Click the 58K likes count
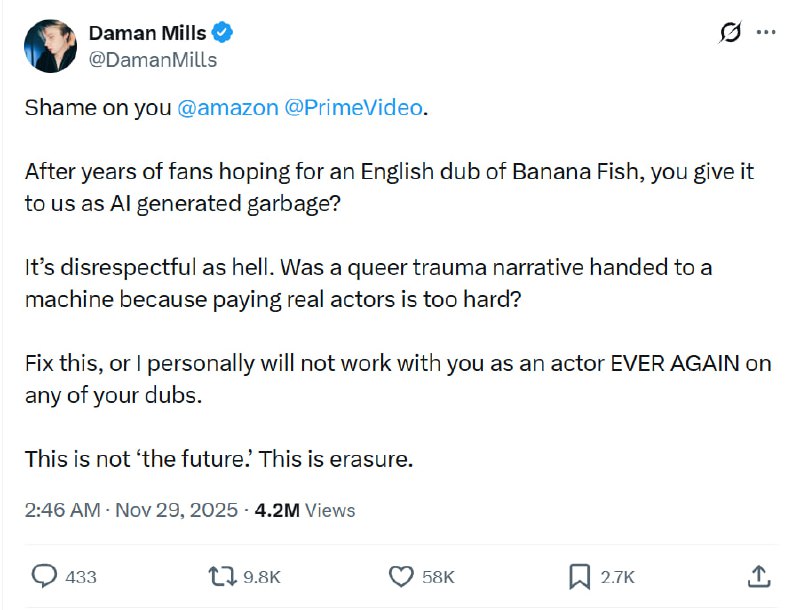The width and height of the screenshot is (800, 610). (x=438, y=577)
